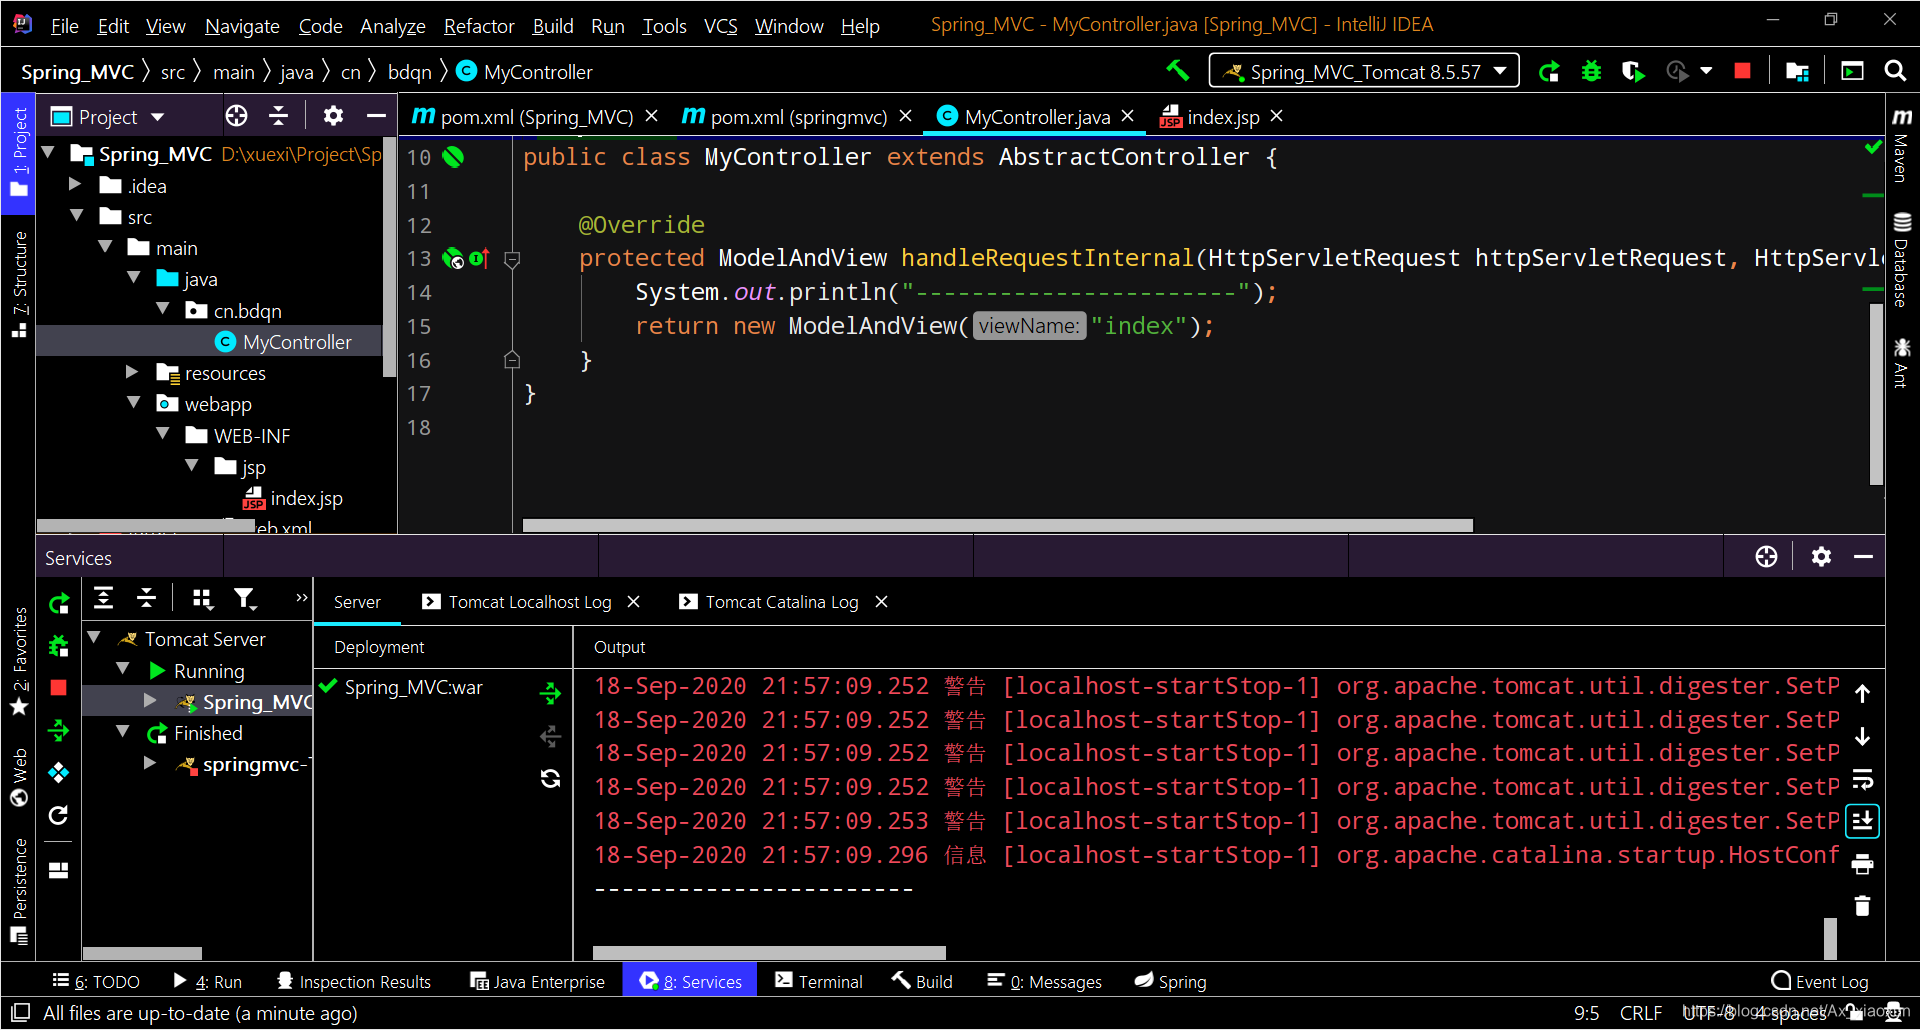Print console output via the printer icon
Viewport: 1920px width, 1030px height.
click(1862, 863)
